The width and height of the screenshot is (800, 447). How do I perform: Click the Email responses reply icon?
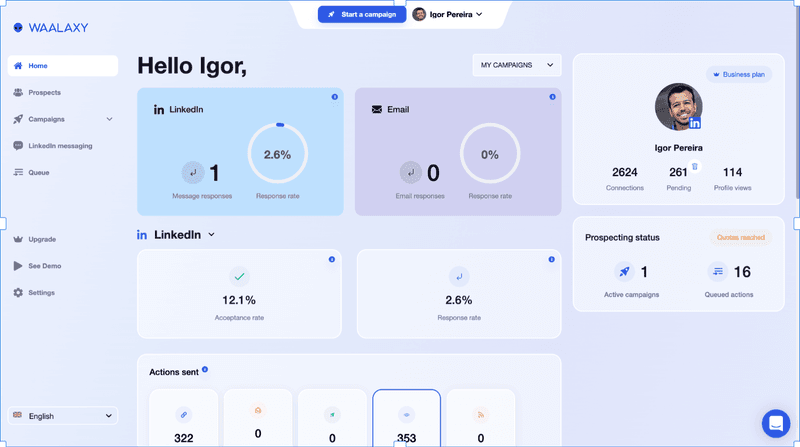(411, 173)
